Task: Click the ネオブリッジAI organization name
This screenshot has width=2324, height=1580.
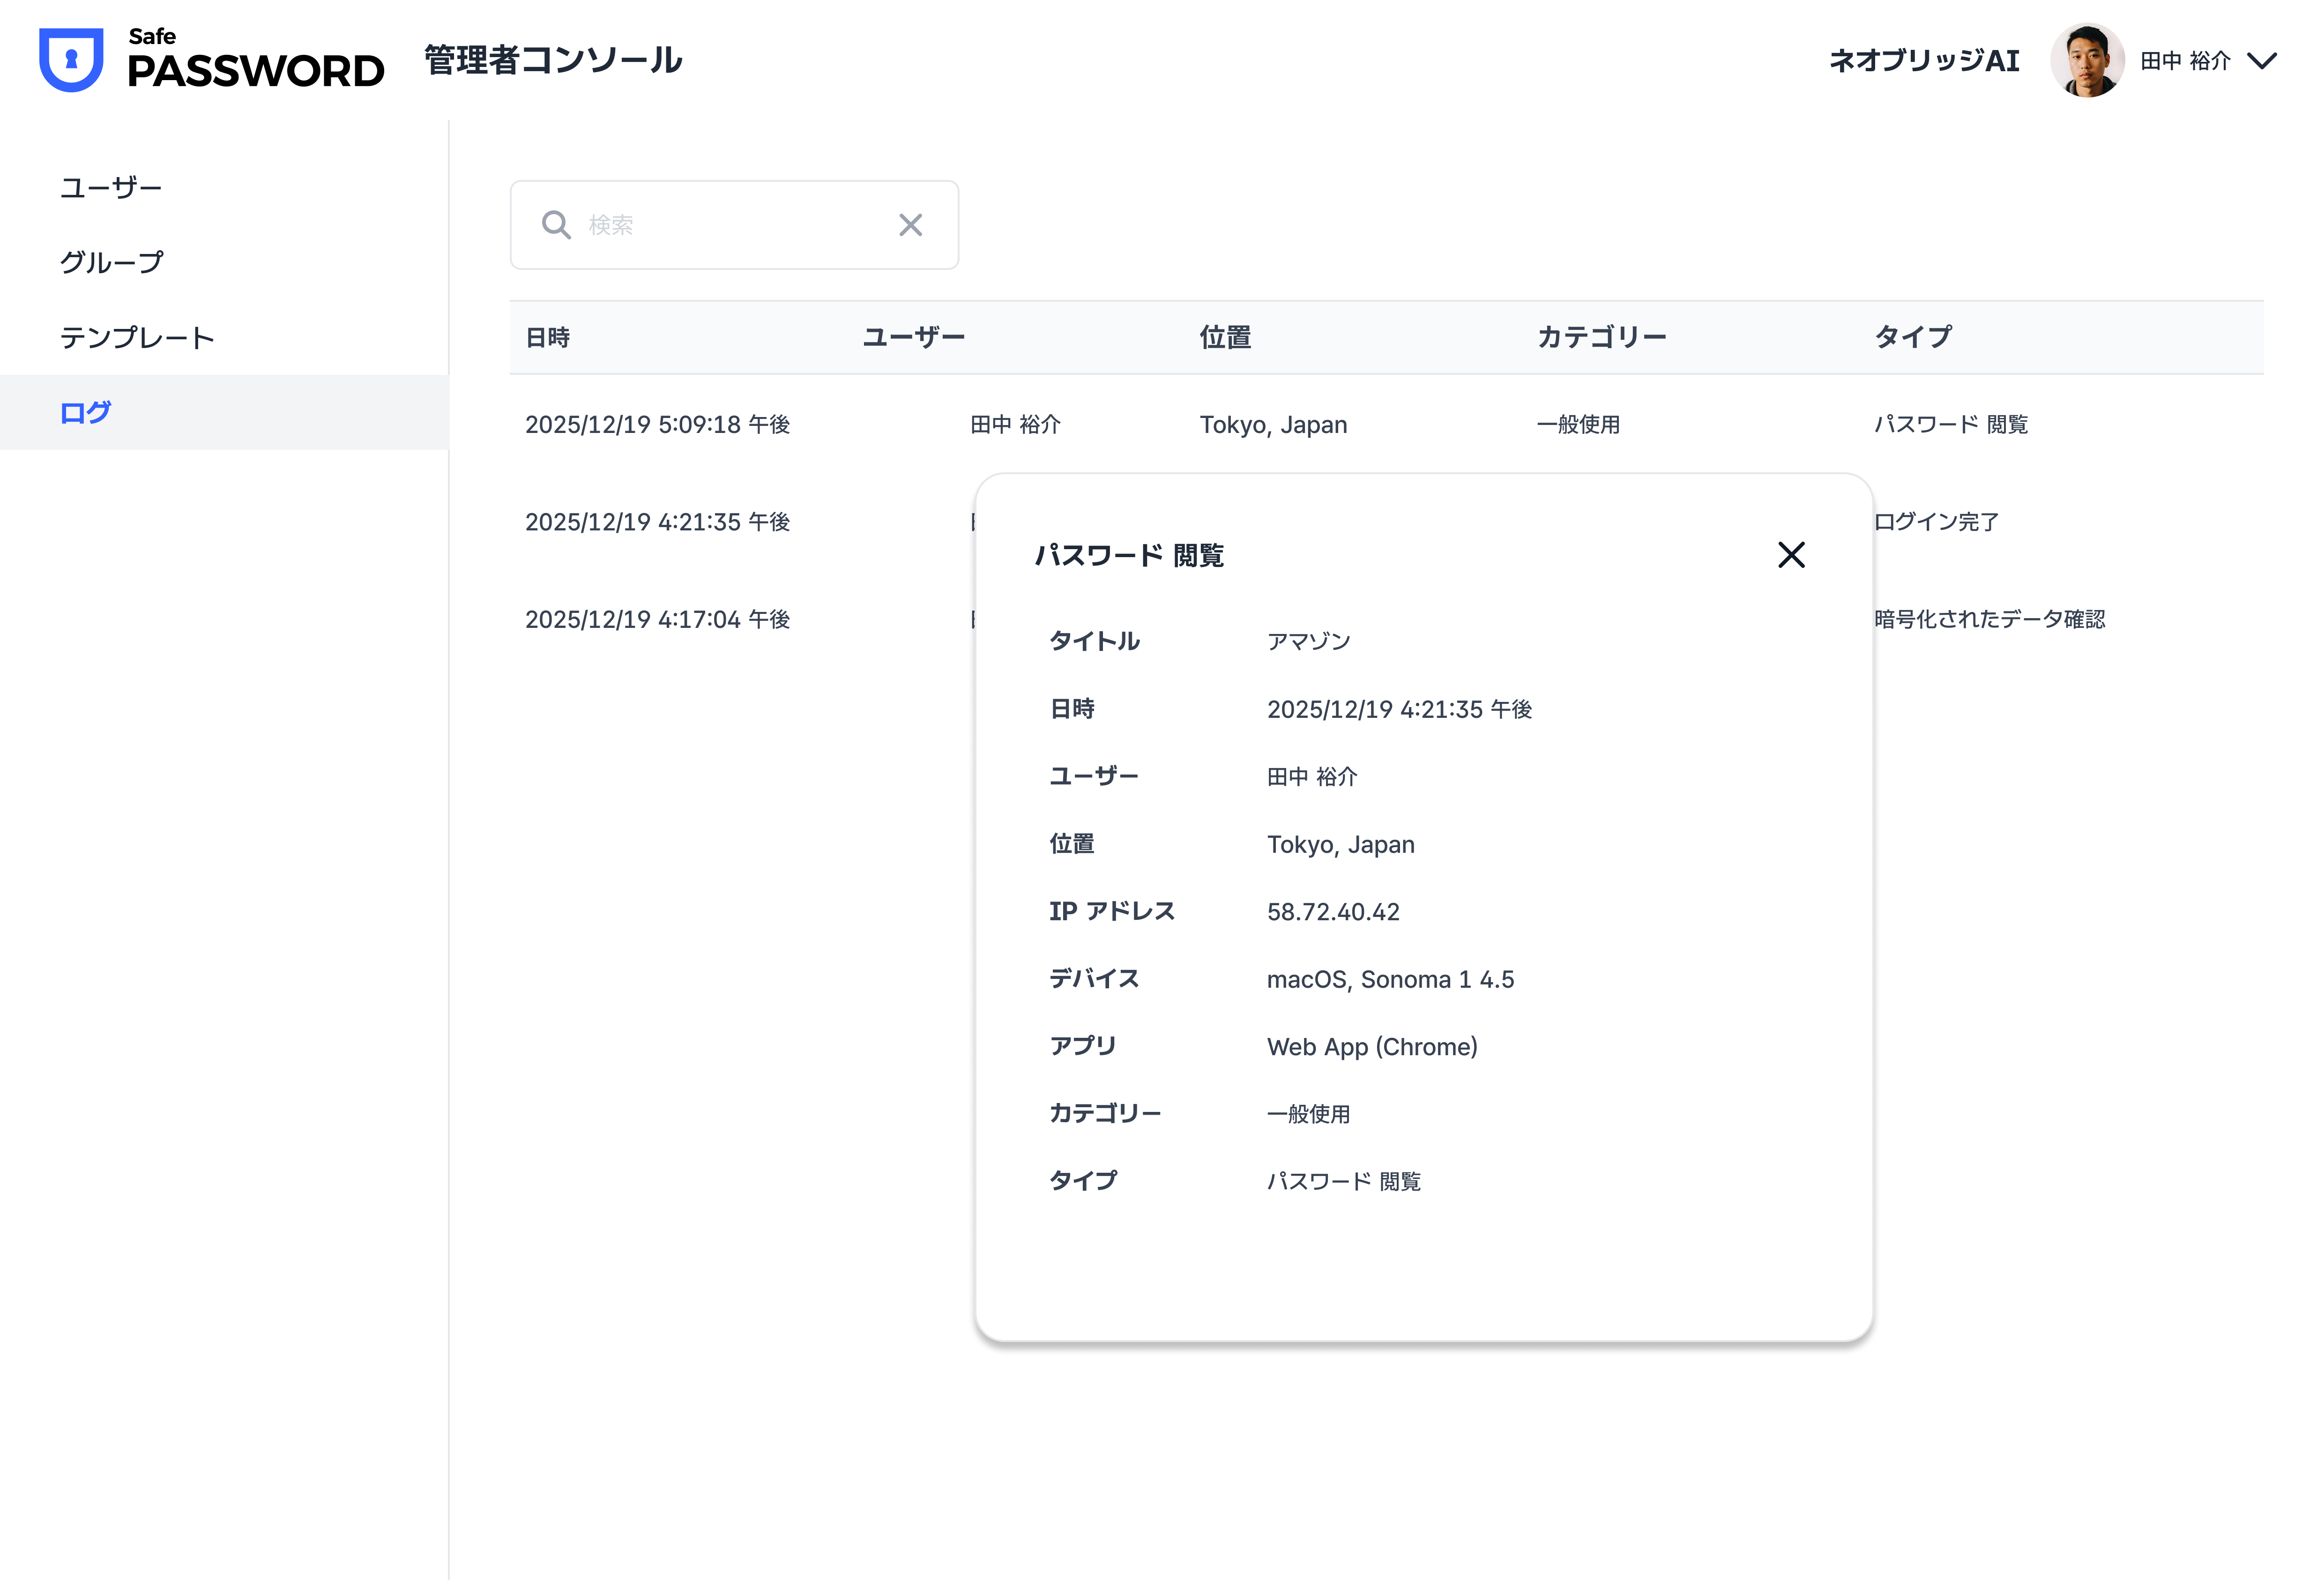Action: coord(1924,61)
